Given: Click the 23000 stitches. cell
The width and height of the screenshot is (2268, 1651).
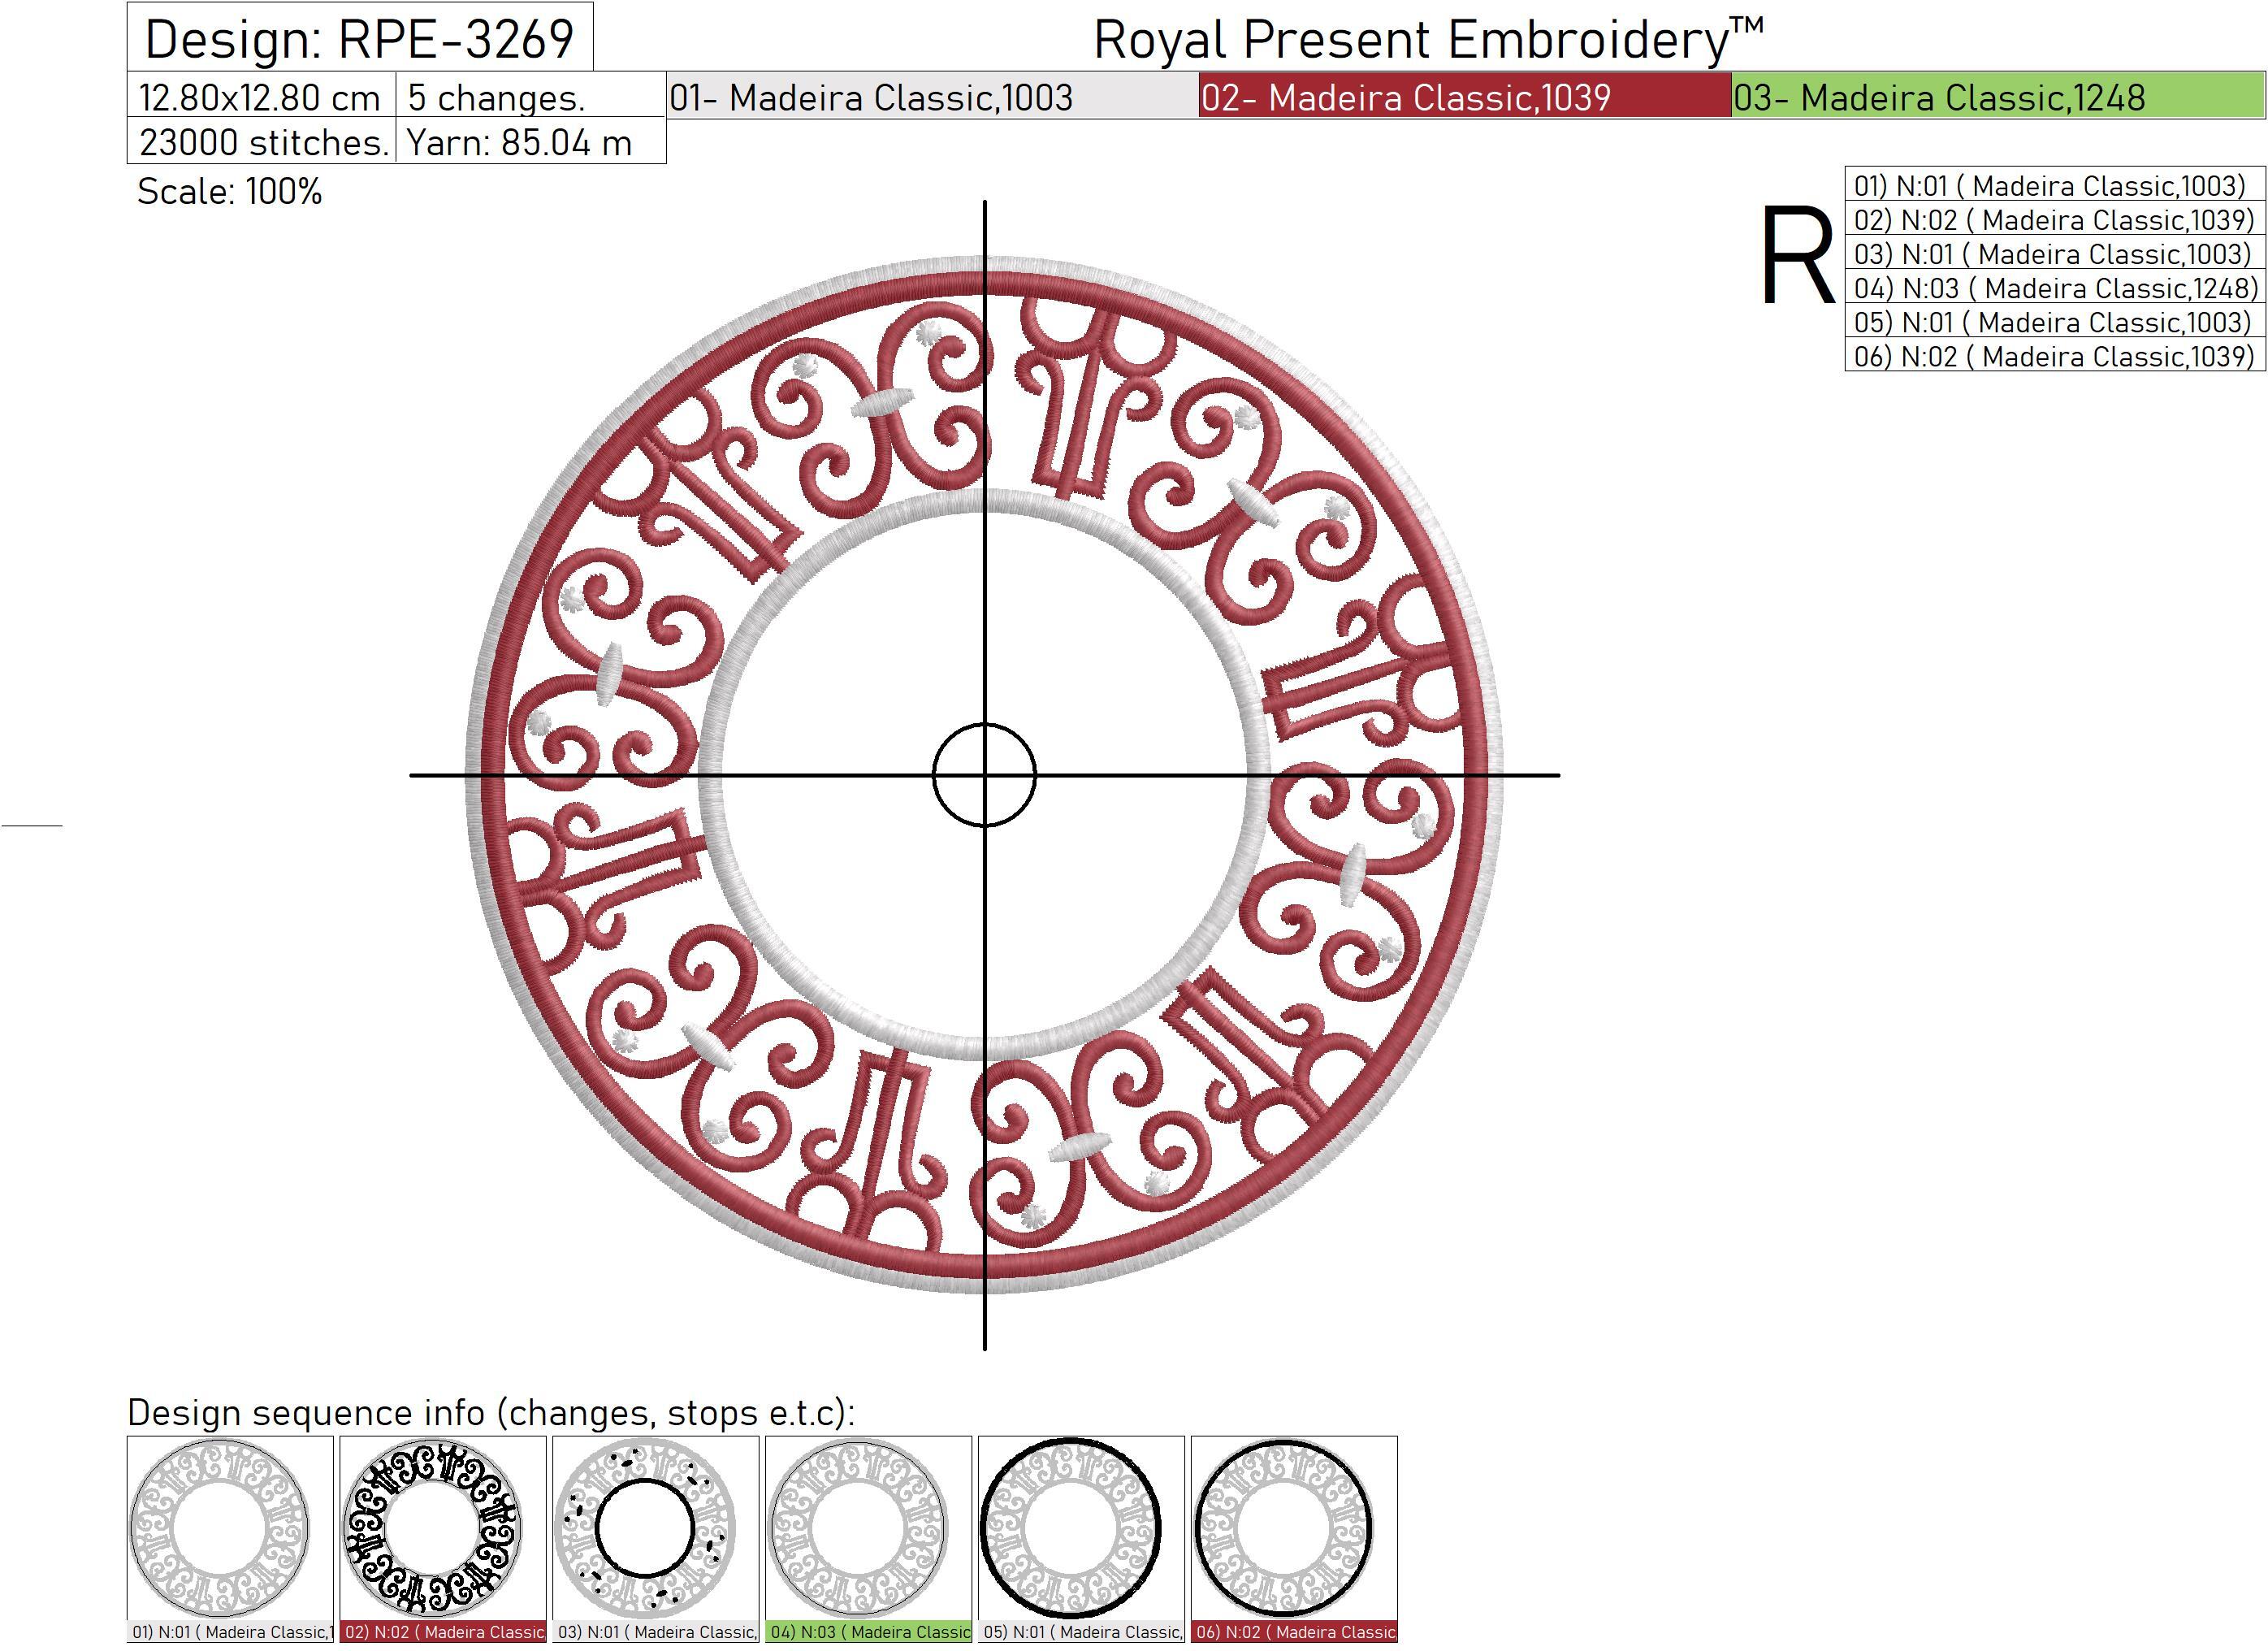Looking at the screenshot, I should point(261,141).
